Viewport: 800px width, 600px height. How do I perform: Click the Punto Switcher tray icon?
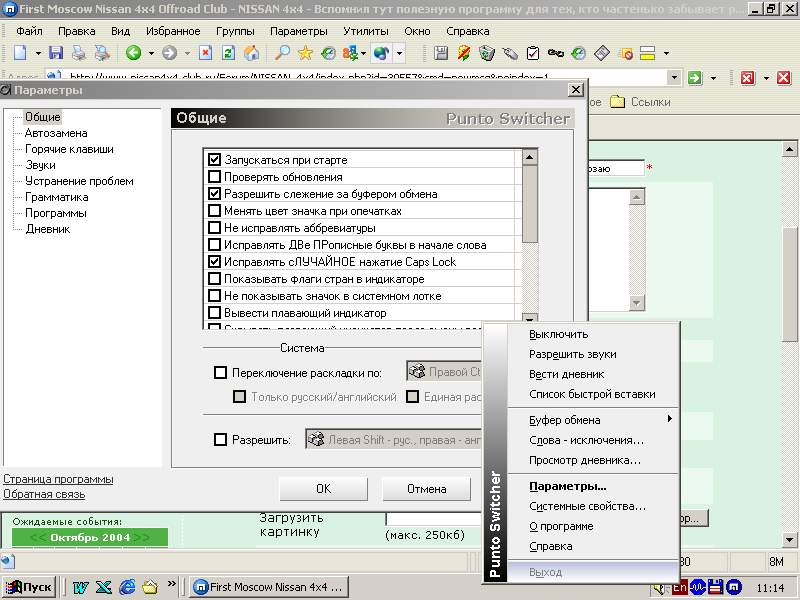[x=734, y=587]
